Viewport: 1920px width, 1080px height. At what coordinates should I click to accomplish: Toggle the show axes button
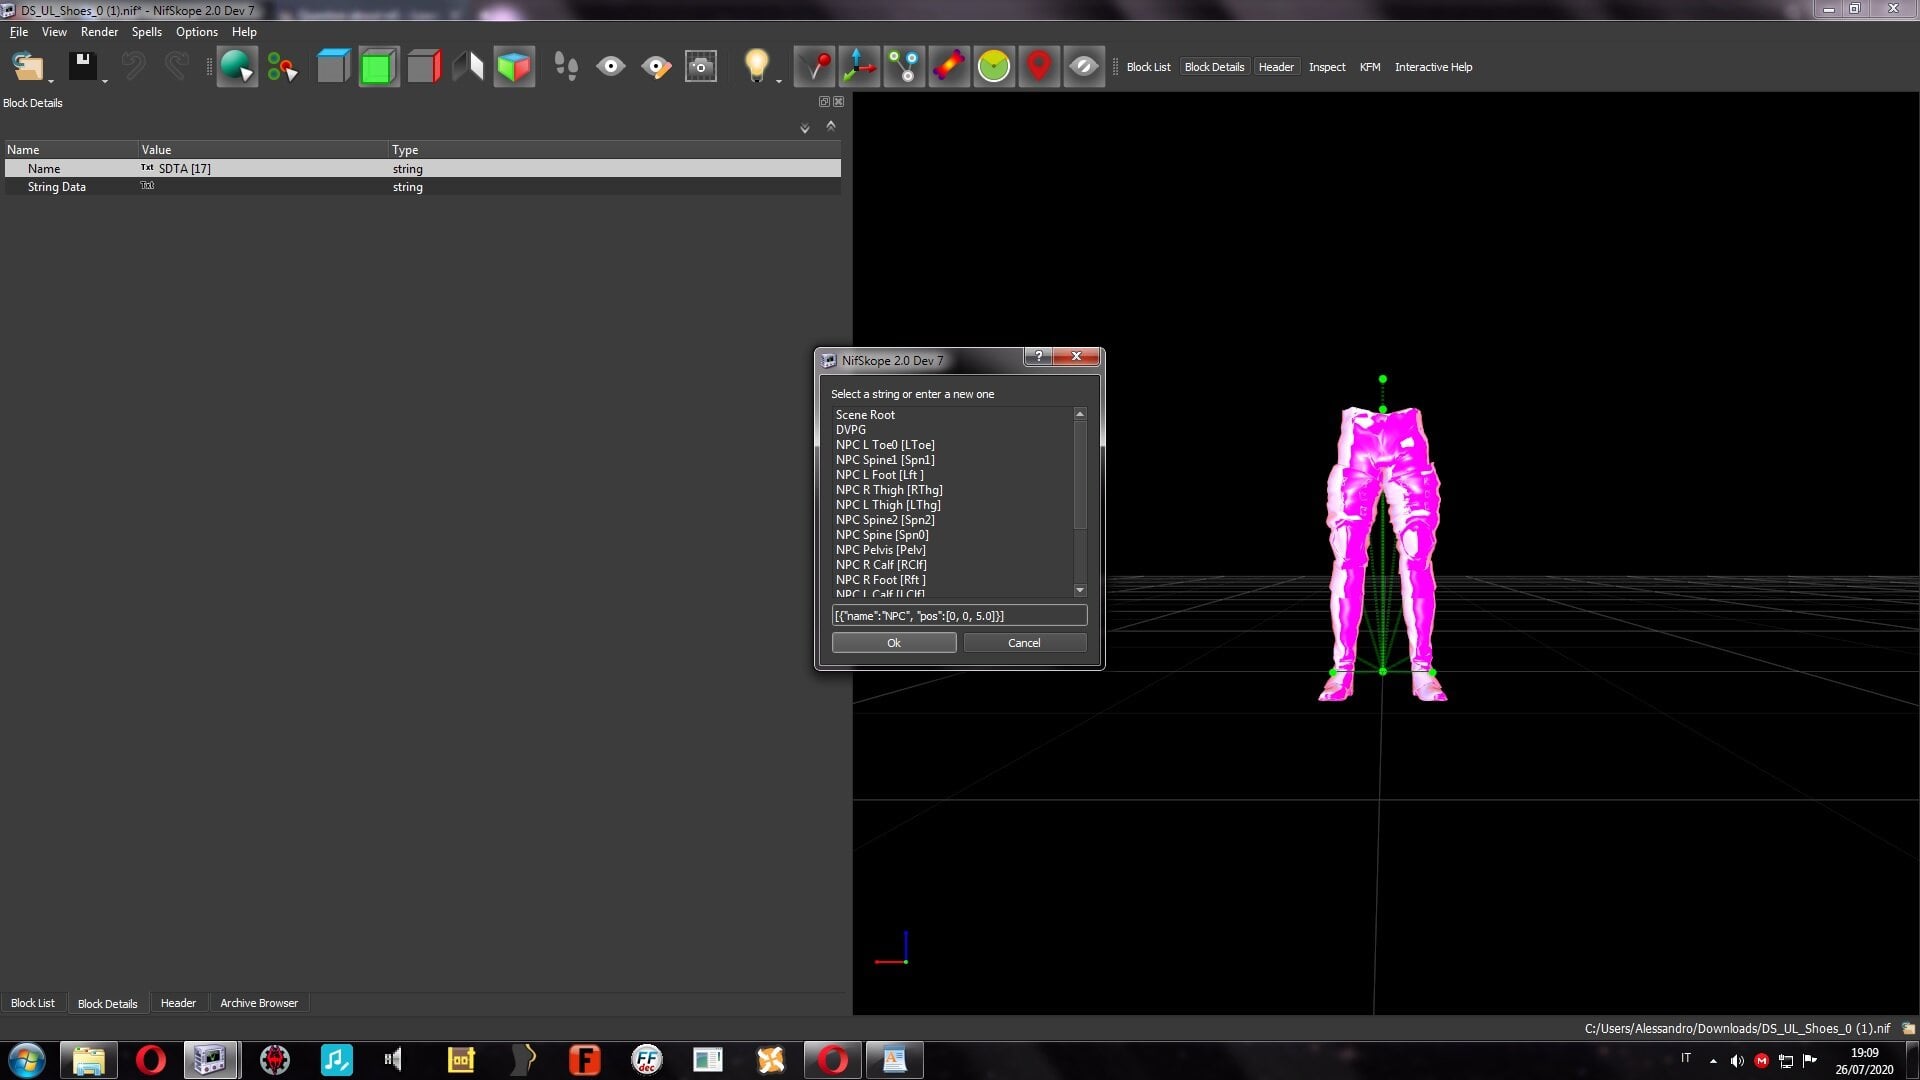pos(859,67)
